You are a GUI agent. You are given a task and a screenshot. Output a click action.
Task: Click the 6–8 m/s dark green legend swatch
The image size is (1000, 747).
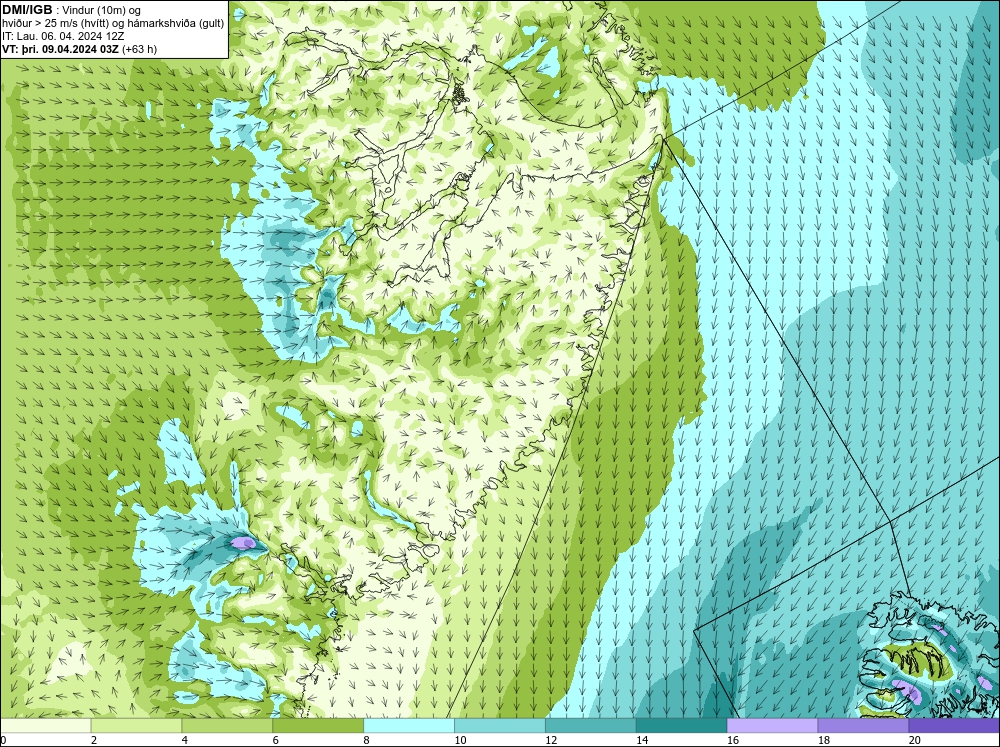point(318,726)
